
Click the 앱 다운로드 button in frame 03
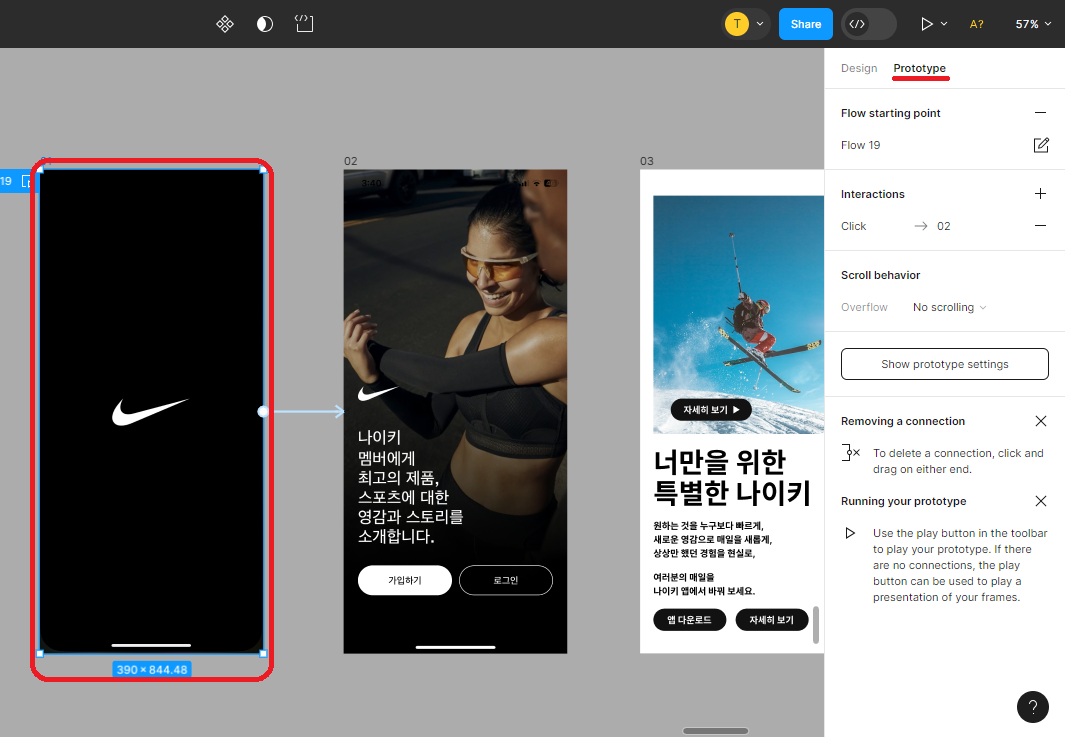(x=689, y=619)
